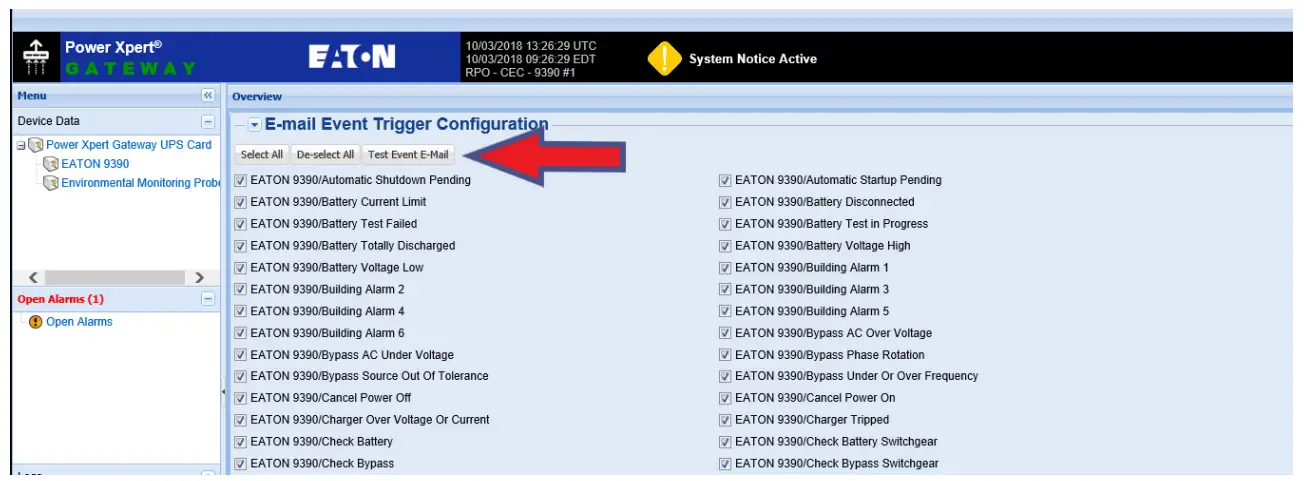
Task: Toggle Automatic Shutdown Pending checkbox
Action: coord(240,181)
